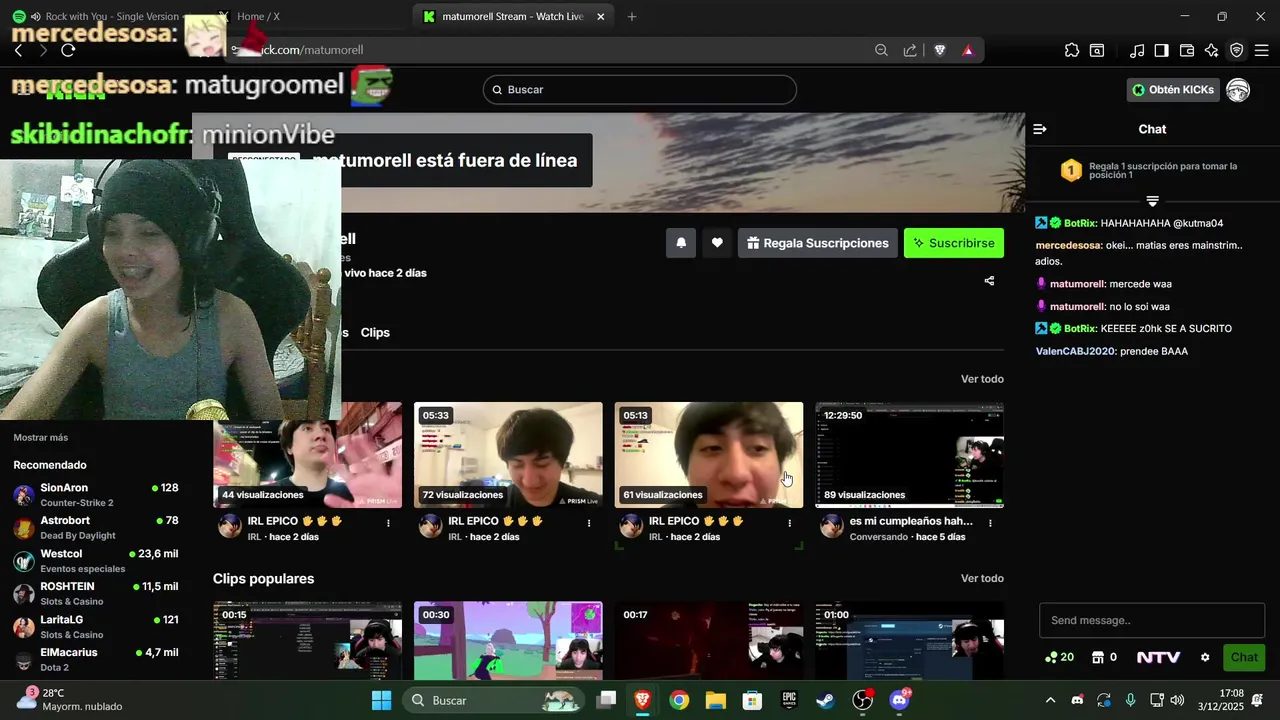Focus the Kick Buscar search field
Viewport: 1280px width, 720px height.
click(x=640, y=90)
